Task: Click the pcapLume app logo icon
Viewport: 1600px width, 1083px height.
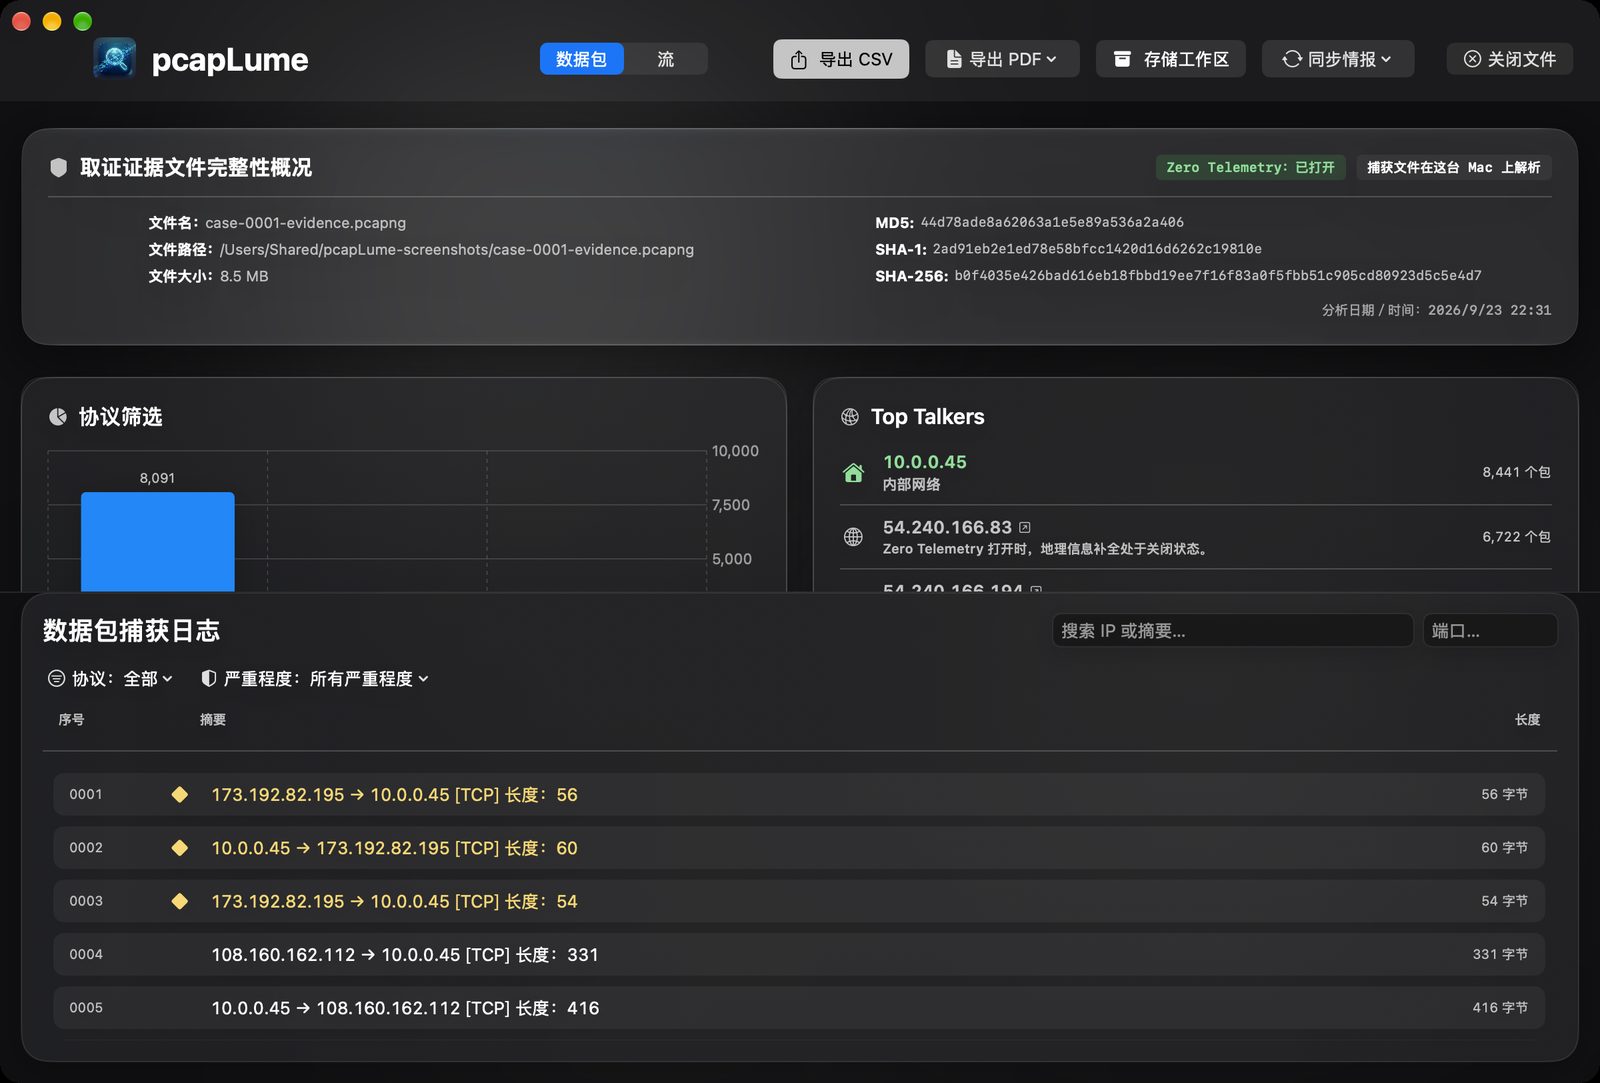Action: click(x=115, y=59)
